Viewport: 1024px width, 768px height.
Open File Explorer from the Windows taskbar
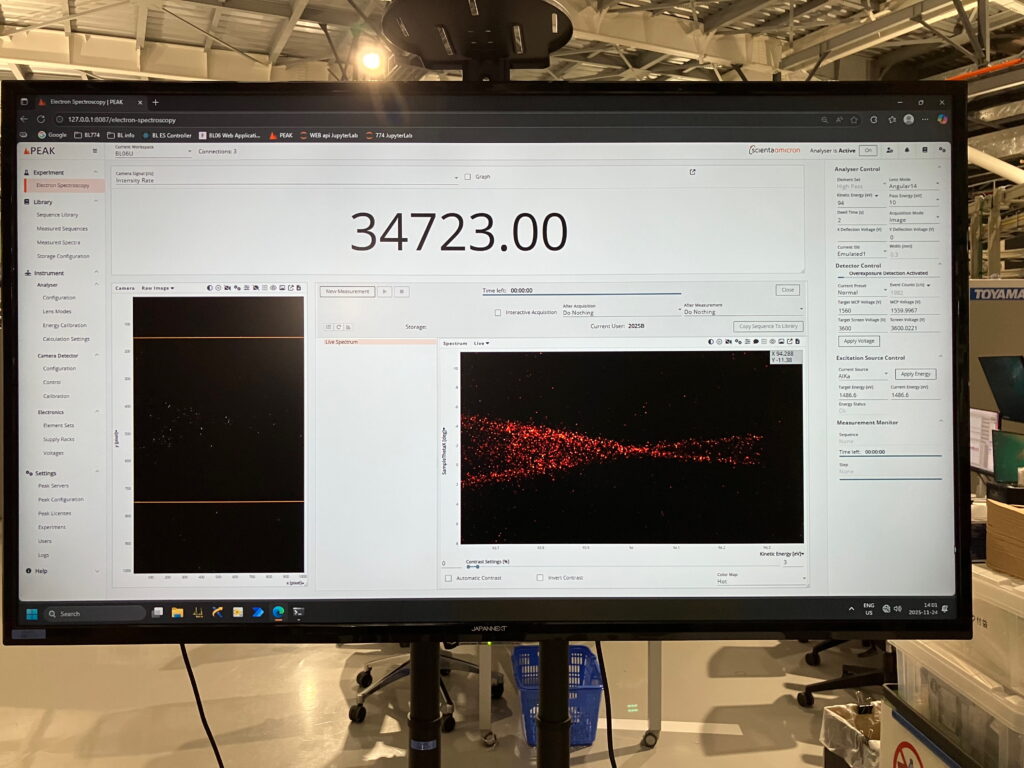pyautogui.click(x=177, y=612)
